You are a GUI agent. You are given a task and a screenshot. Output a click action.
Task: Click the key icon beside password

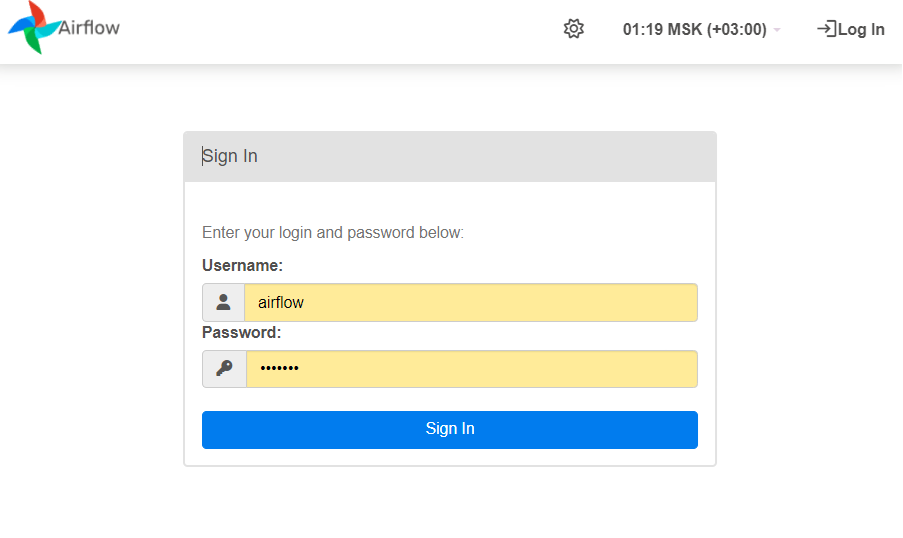[224, 369]
